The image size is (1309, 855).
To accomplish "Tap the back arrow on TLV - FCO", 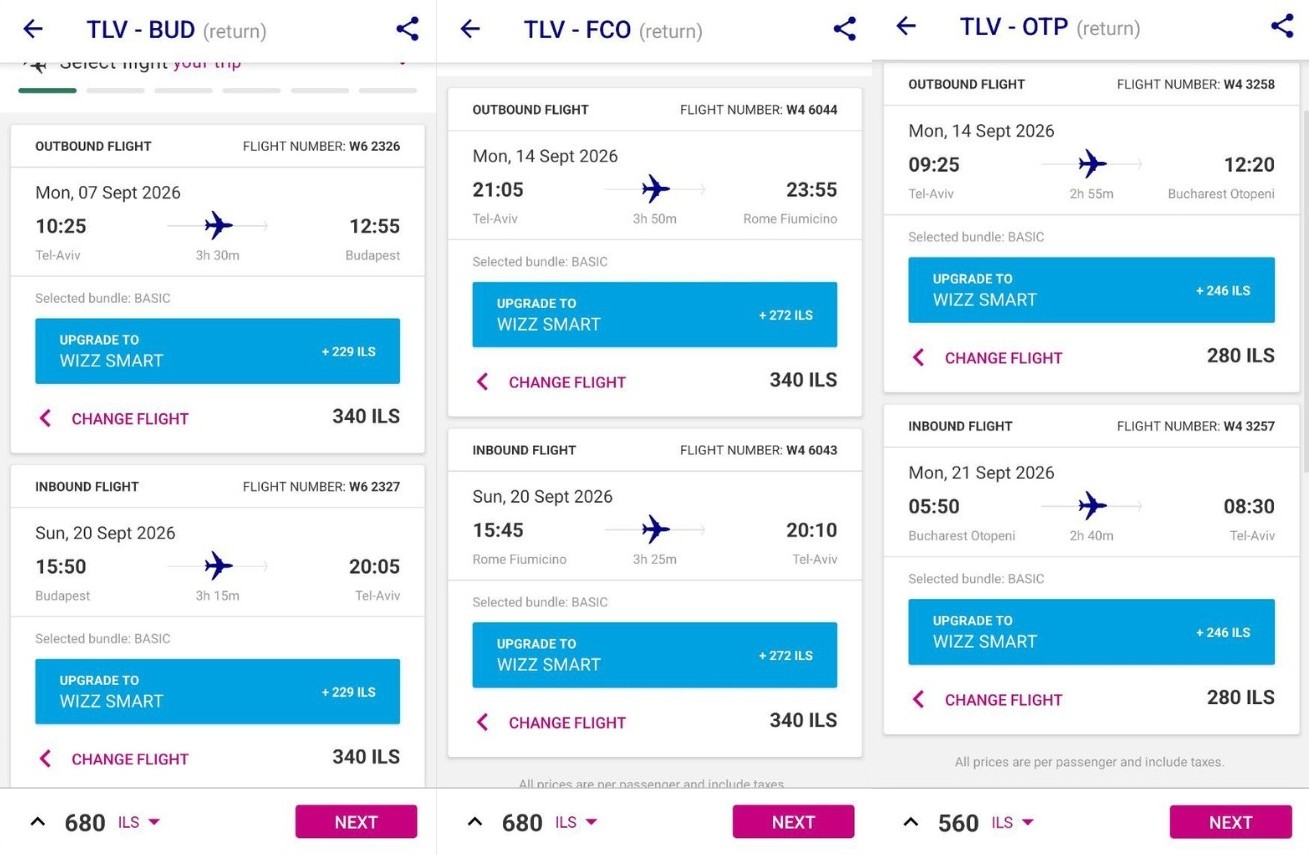I will (470, 28).
